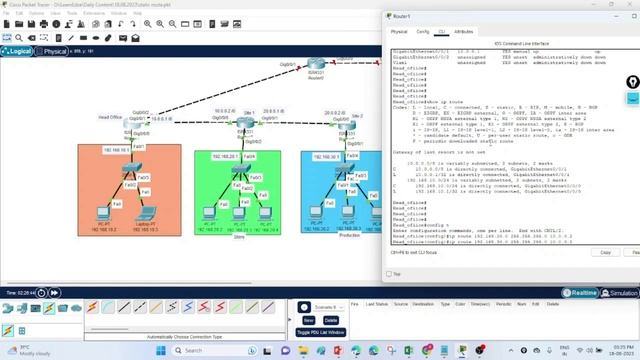Expand the PDU list panel arrow

click(x=290, y=320)
